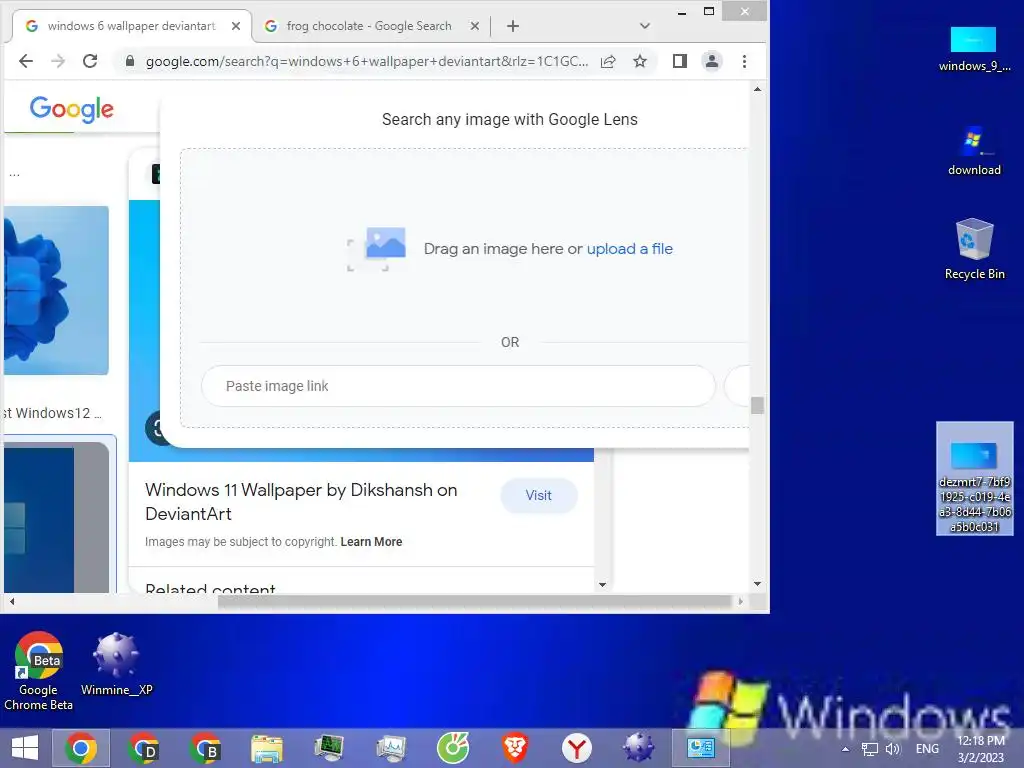Open the green Coc Coc browser icon
This screenshot has width=1024, height=768.
[453, 748]
